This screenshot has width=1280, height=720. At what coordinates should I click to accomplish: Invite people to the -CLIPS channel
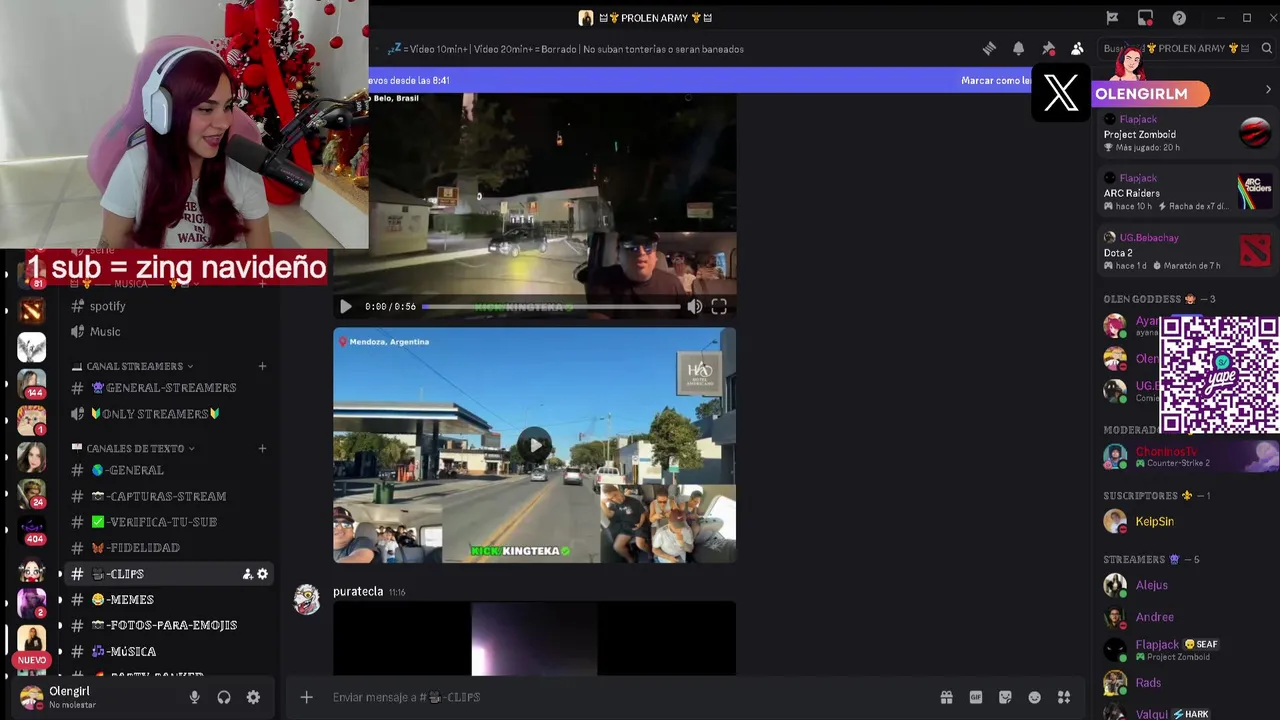(x=247, y=574)
